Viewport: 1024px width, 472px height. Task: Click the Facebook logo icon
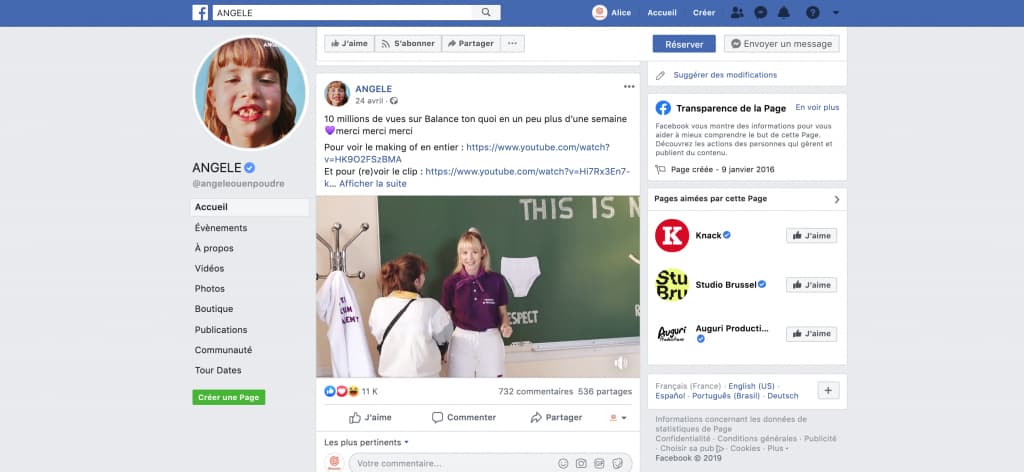200,12
